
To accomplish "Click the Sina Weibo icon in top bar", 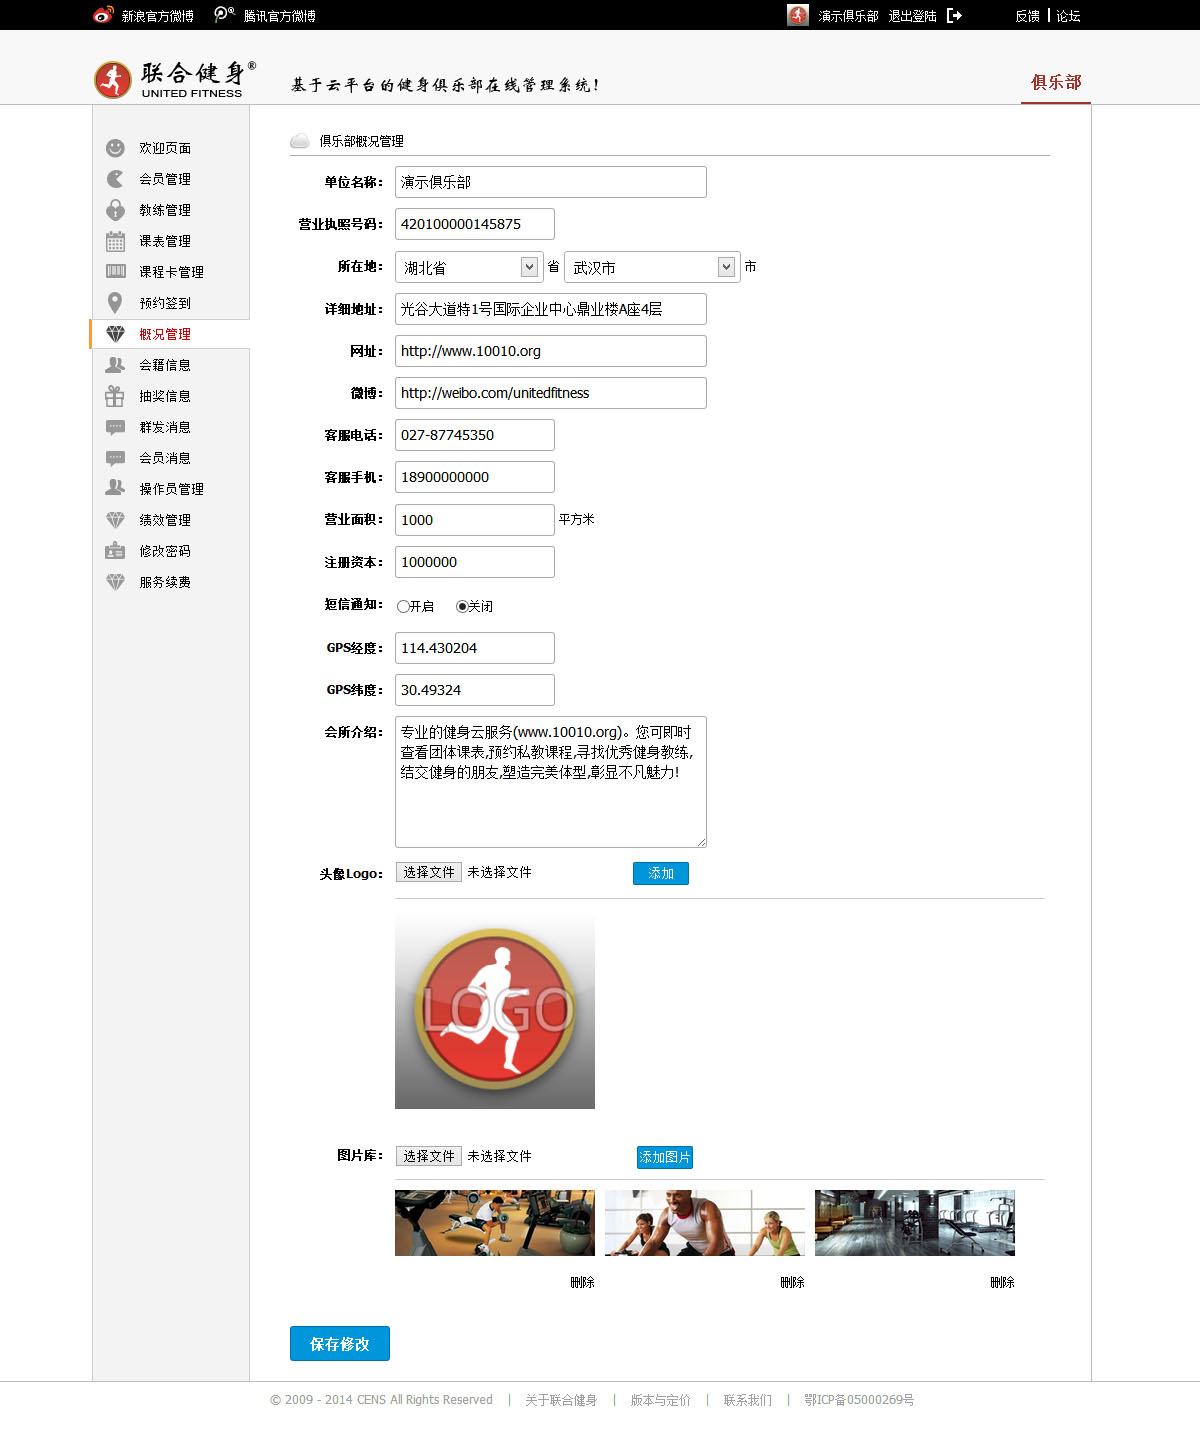I will click(103, 16).
